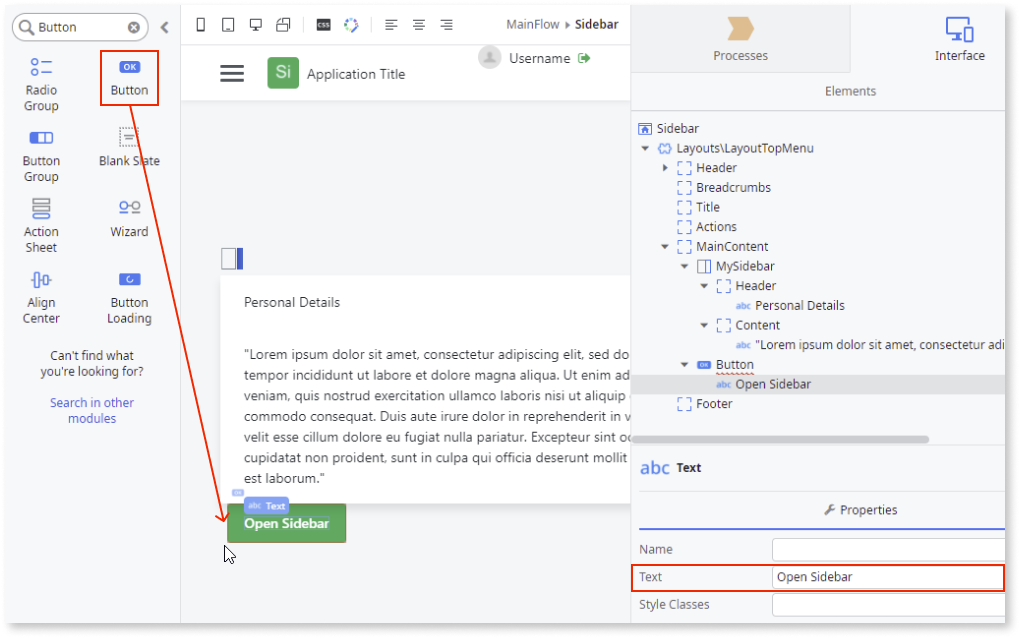Select the Wizard widget
This screenshot has width=1020, height=638.
coord(129,215)
